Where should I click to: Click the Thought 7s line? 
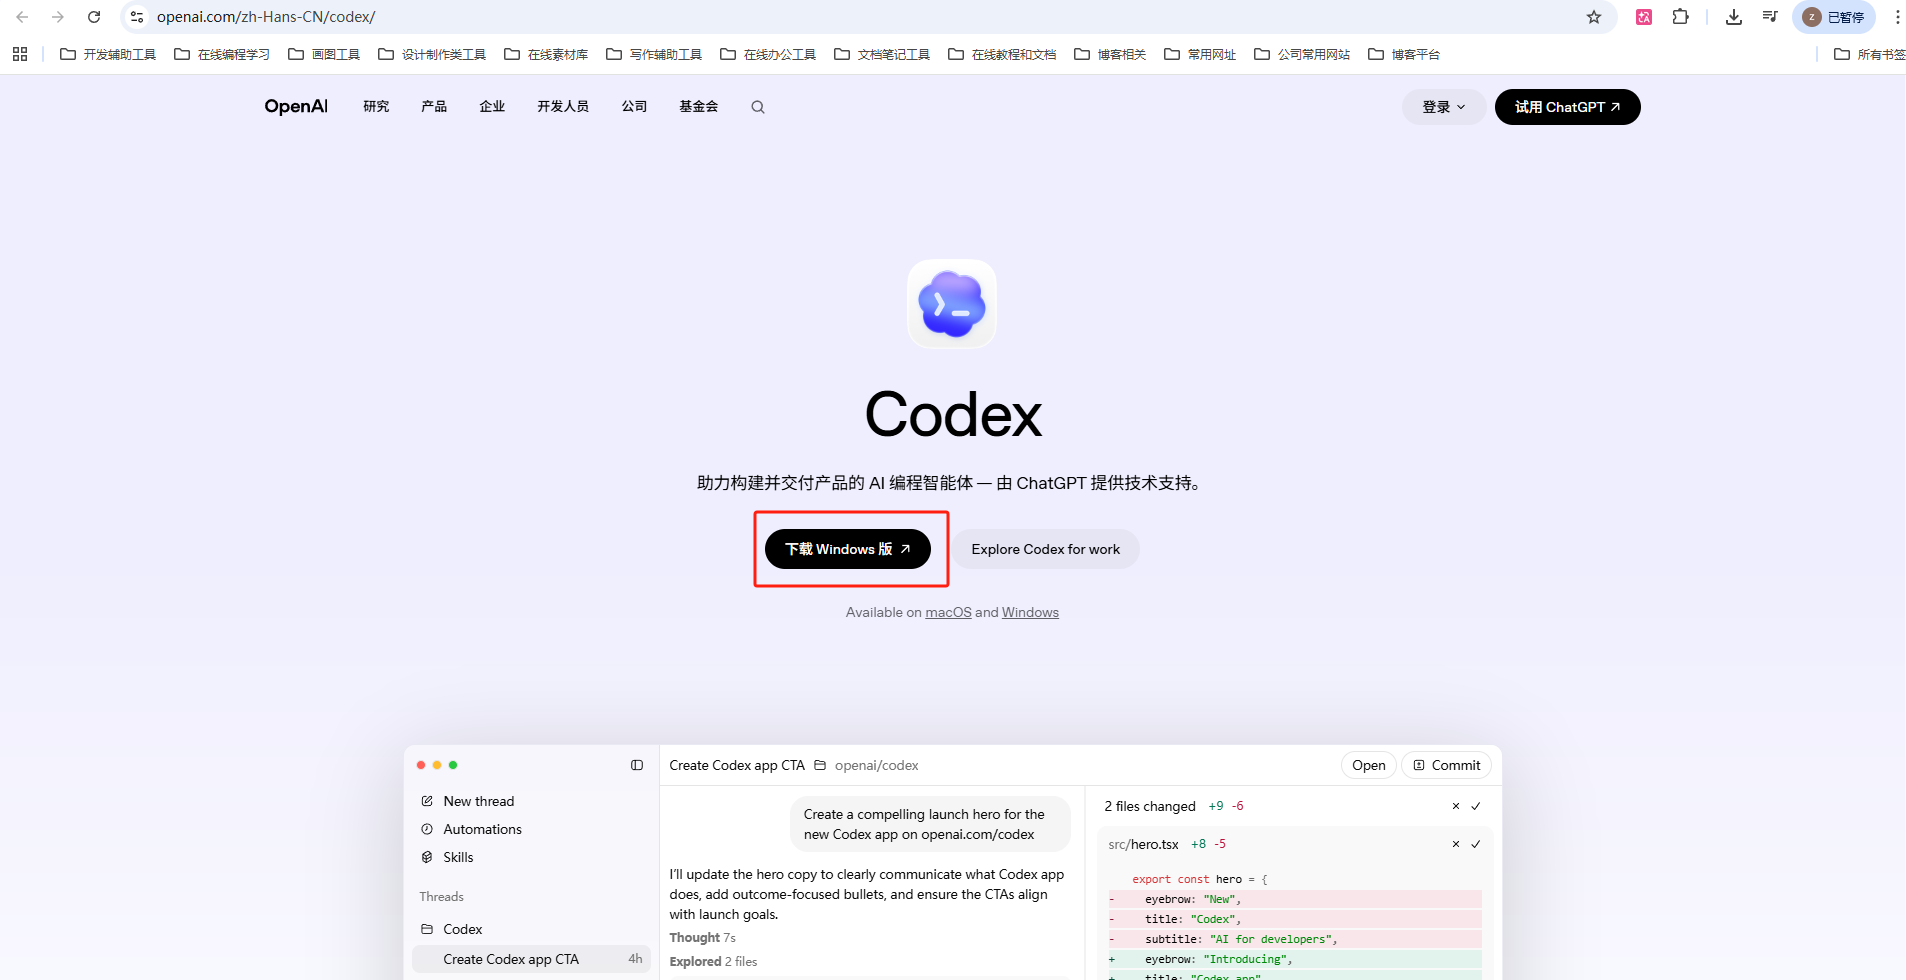click(x=702, y=937)
